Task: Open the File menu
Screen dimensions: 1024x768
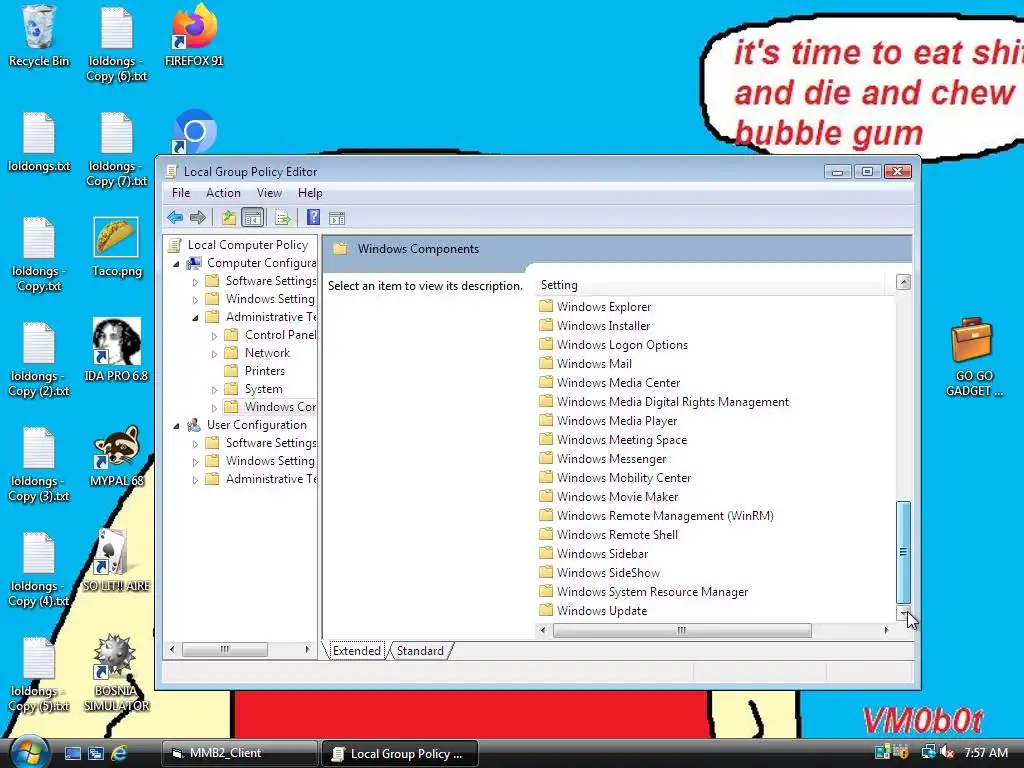Action: pyautogui.click(x=181, y=193)
